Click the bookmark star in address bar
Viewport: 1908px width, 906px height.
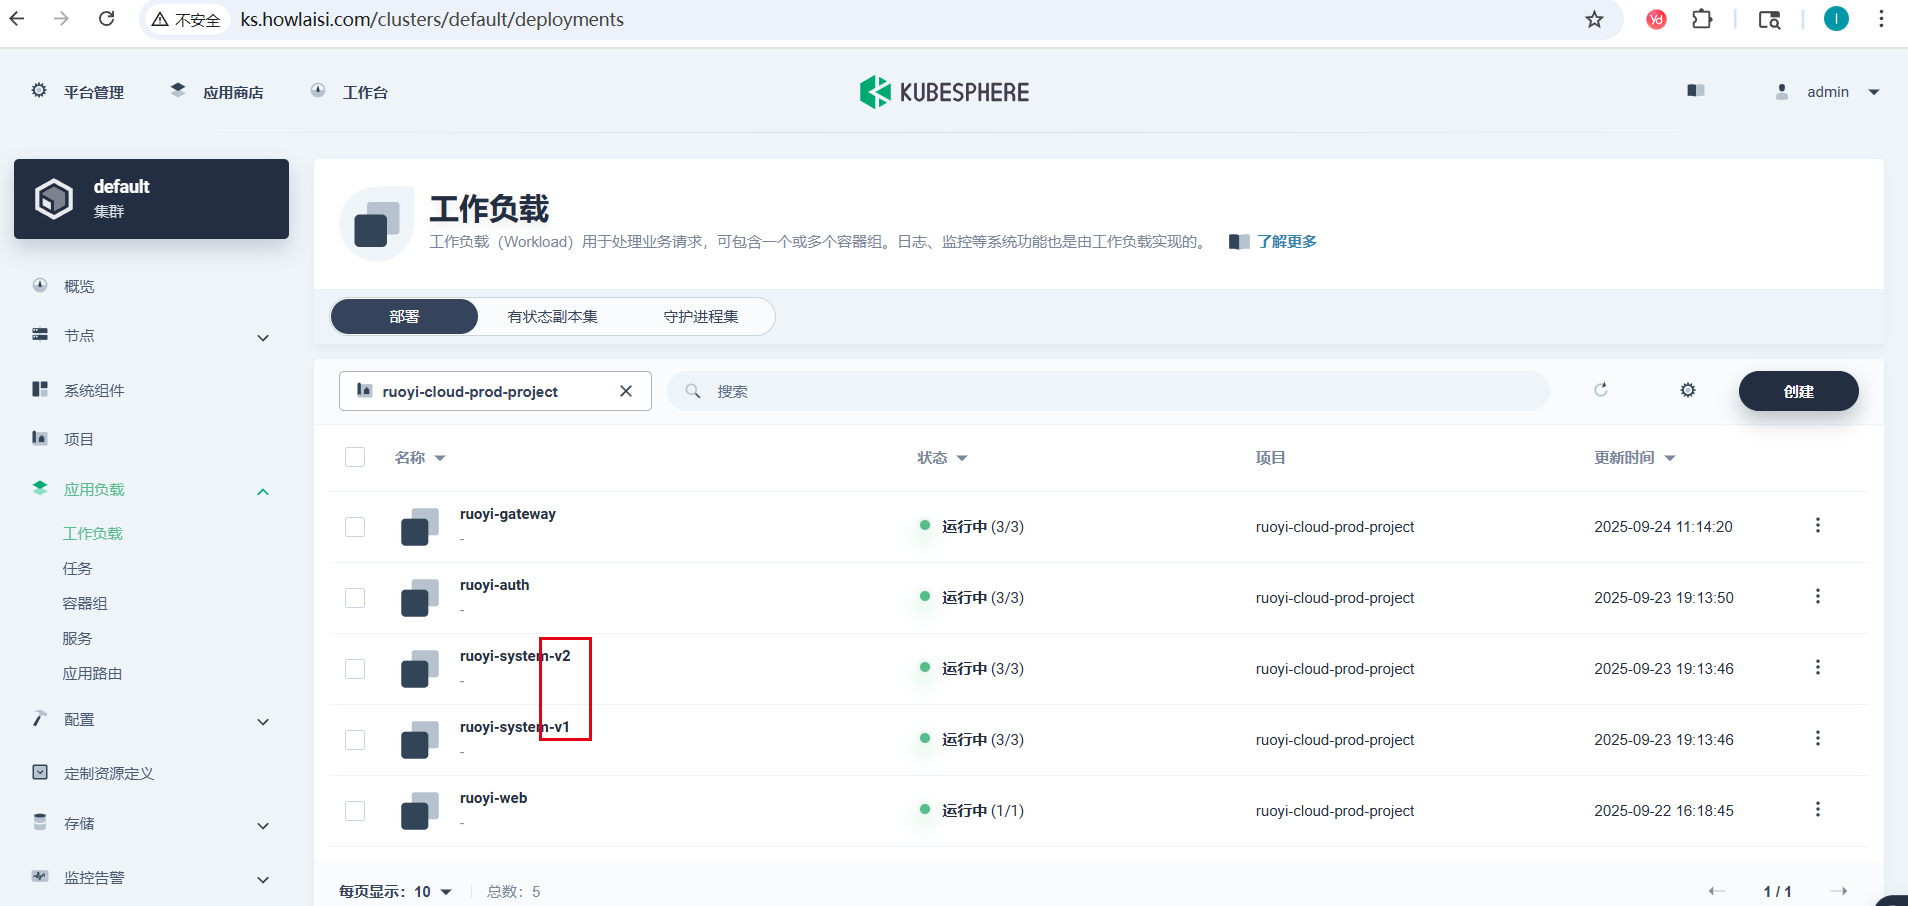pos(1594,20)
